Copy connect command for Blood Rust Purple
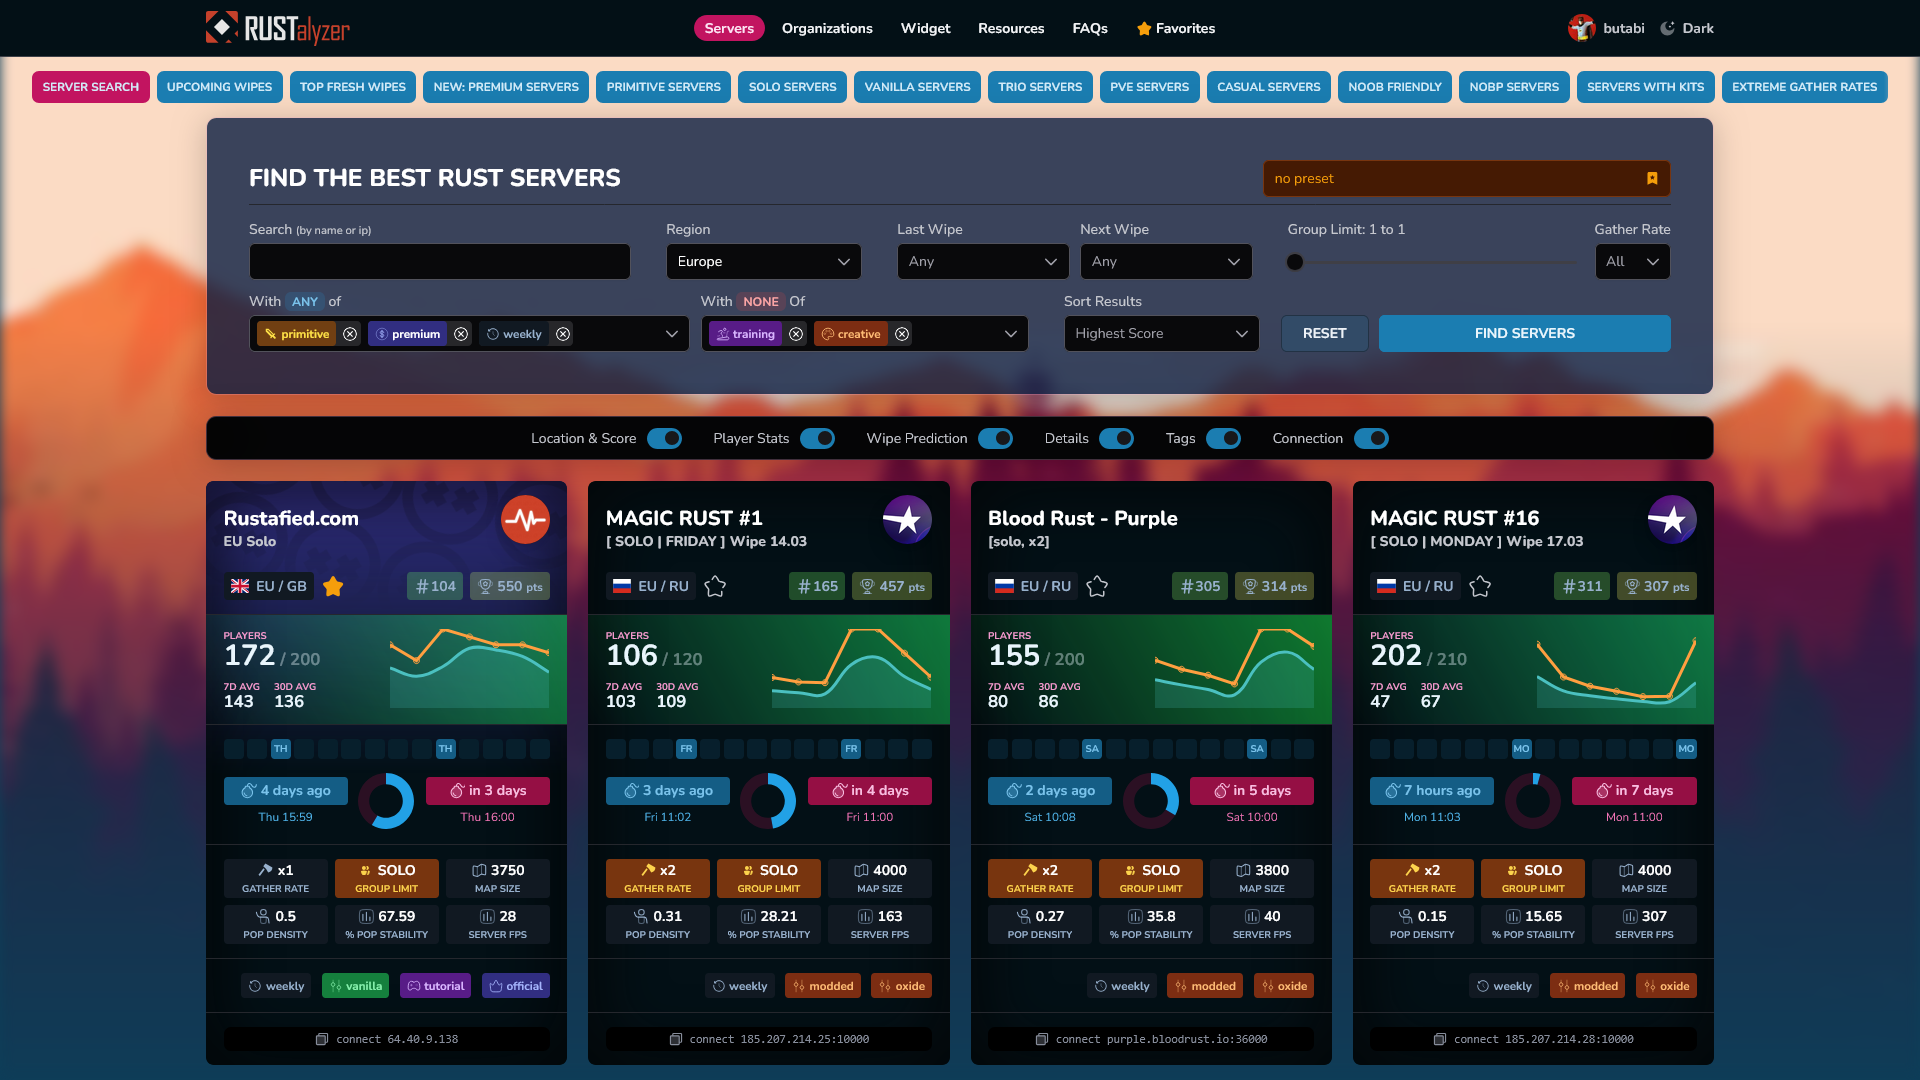Image resolution: width=1920 pixels, height=1080 pixels. [x=1042, y=1040]
